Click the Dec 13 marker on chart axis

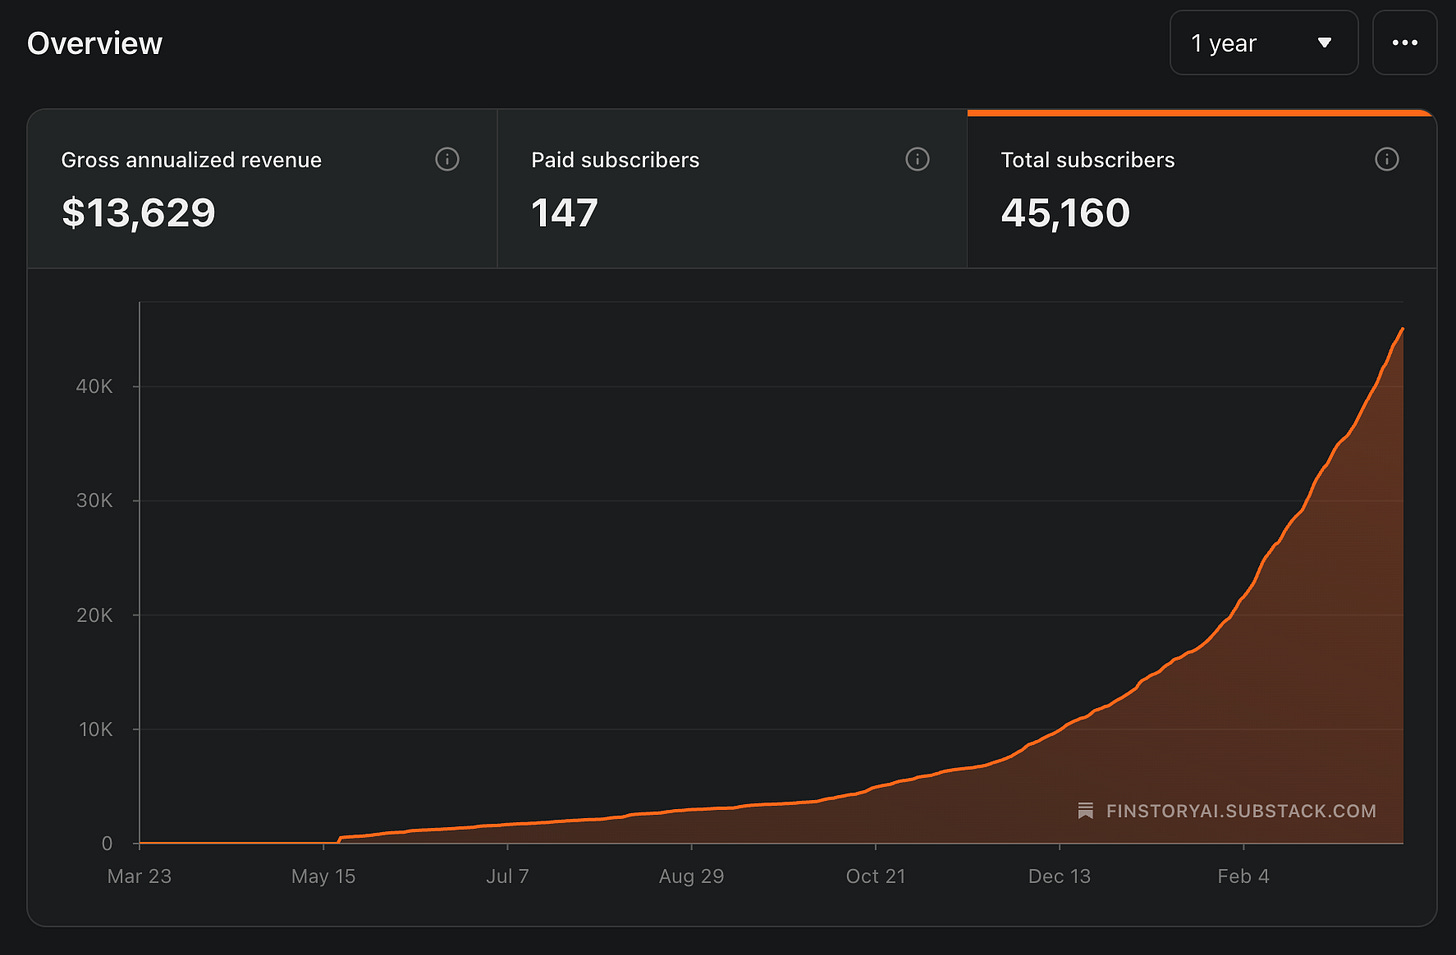1059,876
